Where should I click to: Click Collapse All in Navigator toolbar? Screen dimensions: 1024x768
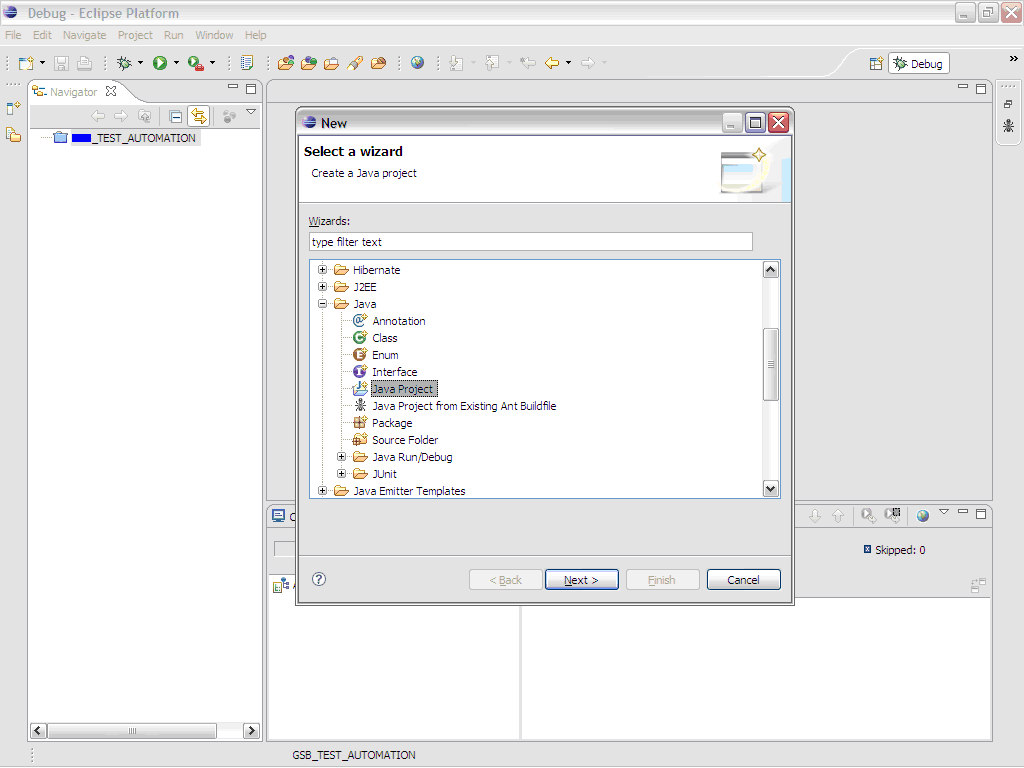point(175,116)
